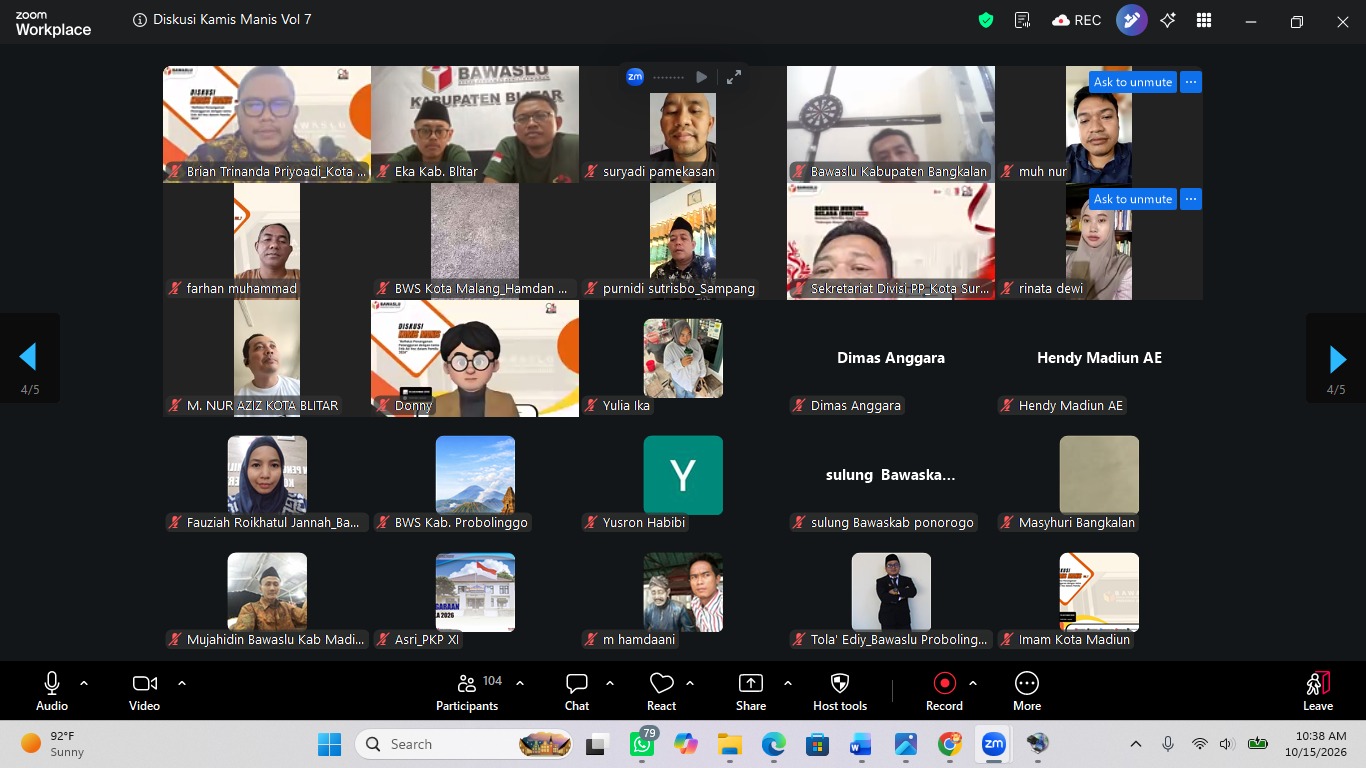Open the live transcript icon in title bar
Image resolution: width=1366 pixels, height=768 pixels.
click(x=1022, y=20)
